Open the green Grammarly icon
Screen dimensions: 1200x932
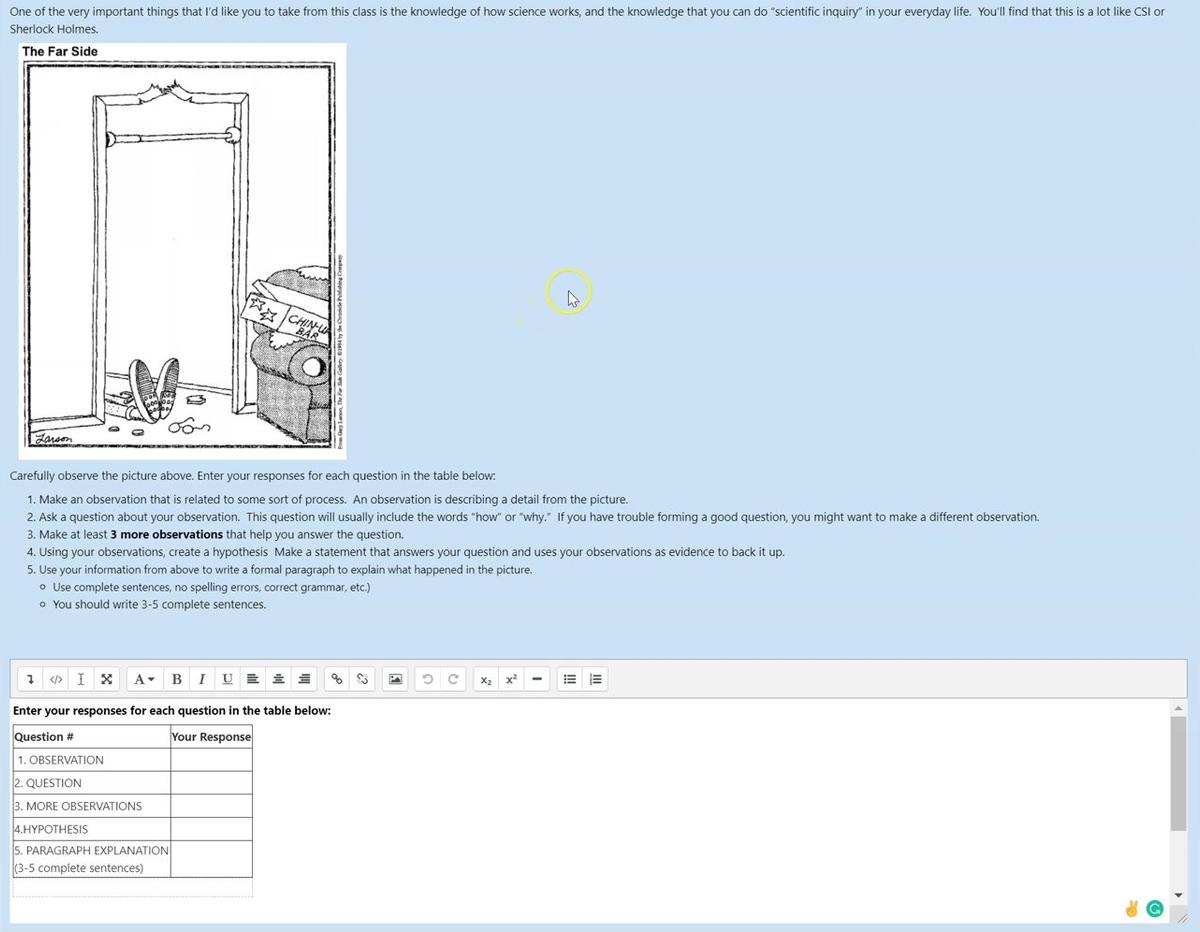pyautogui.click(x=1155, y=908)
